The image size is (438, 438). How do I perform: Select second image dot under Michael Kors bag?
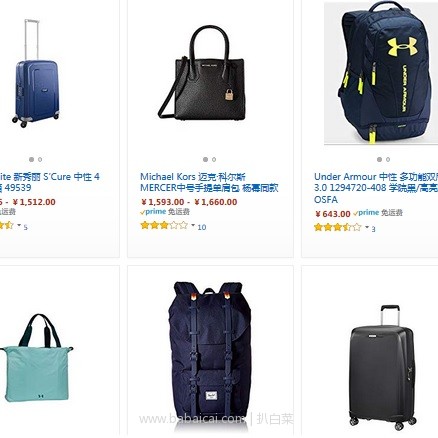point(214,160)
